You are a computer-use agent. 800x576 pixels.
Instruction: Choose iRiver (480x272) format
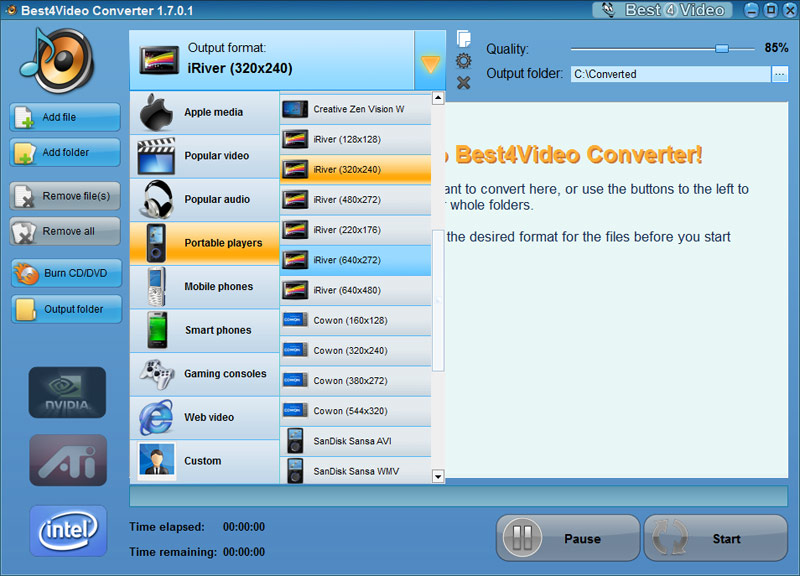(356, 199)
